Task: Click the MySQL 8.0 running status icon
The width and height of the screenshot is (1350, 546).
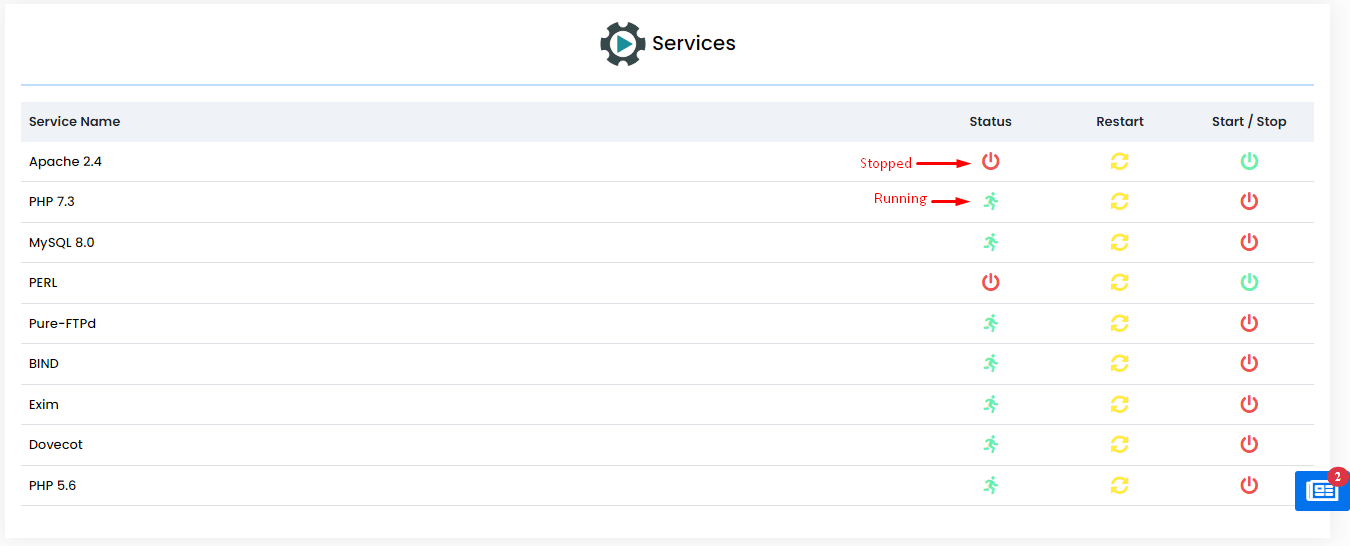Action: coord(990,242)
